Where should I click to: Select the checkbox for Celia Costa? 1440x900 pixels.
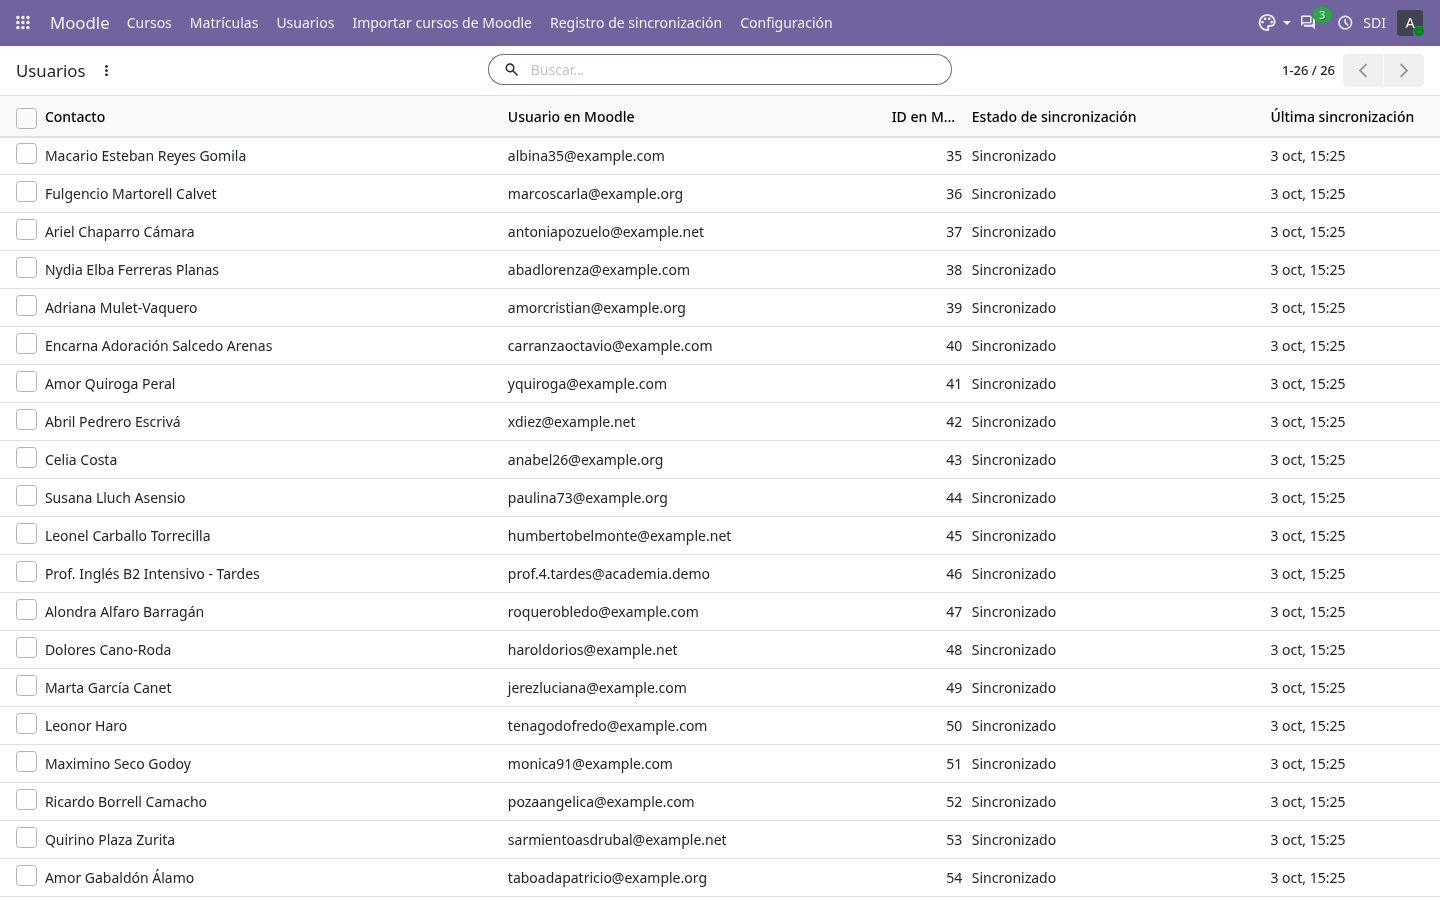(26, 458)
